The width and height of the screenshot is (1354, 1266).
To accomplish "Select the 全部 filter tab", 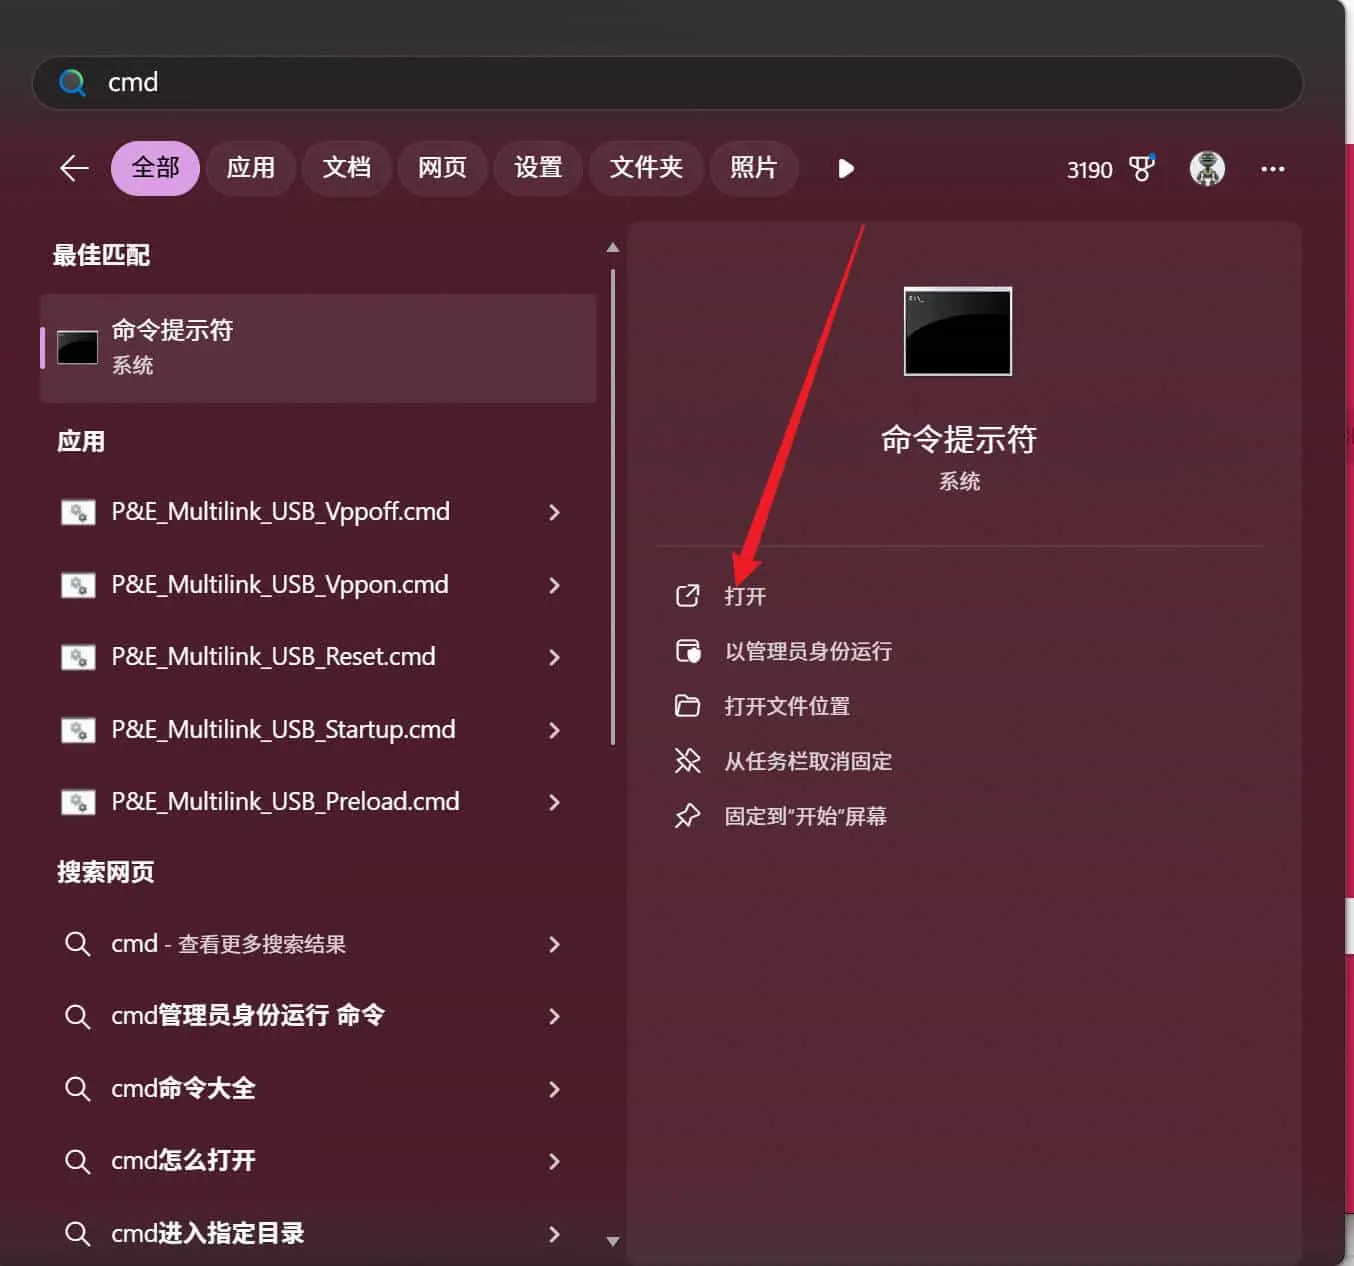I will tap(155, 168).
